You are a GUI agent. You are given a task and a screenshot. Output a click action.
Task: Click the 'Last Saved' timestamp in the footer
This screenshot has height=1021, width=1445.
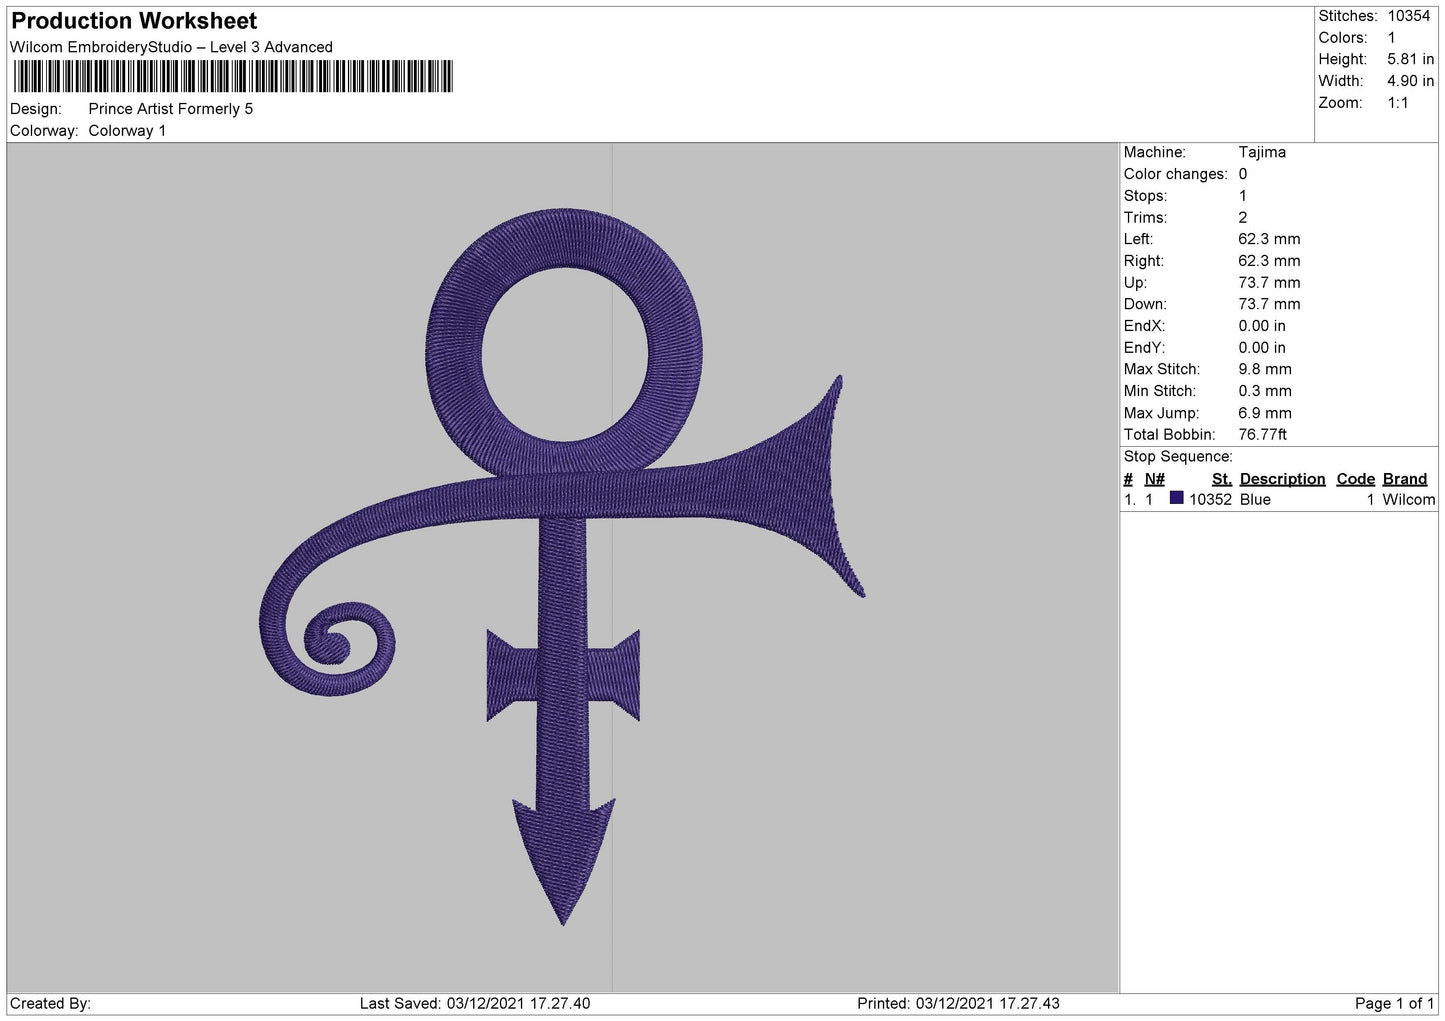[475, 1003]
